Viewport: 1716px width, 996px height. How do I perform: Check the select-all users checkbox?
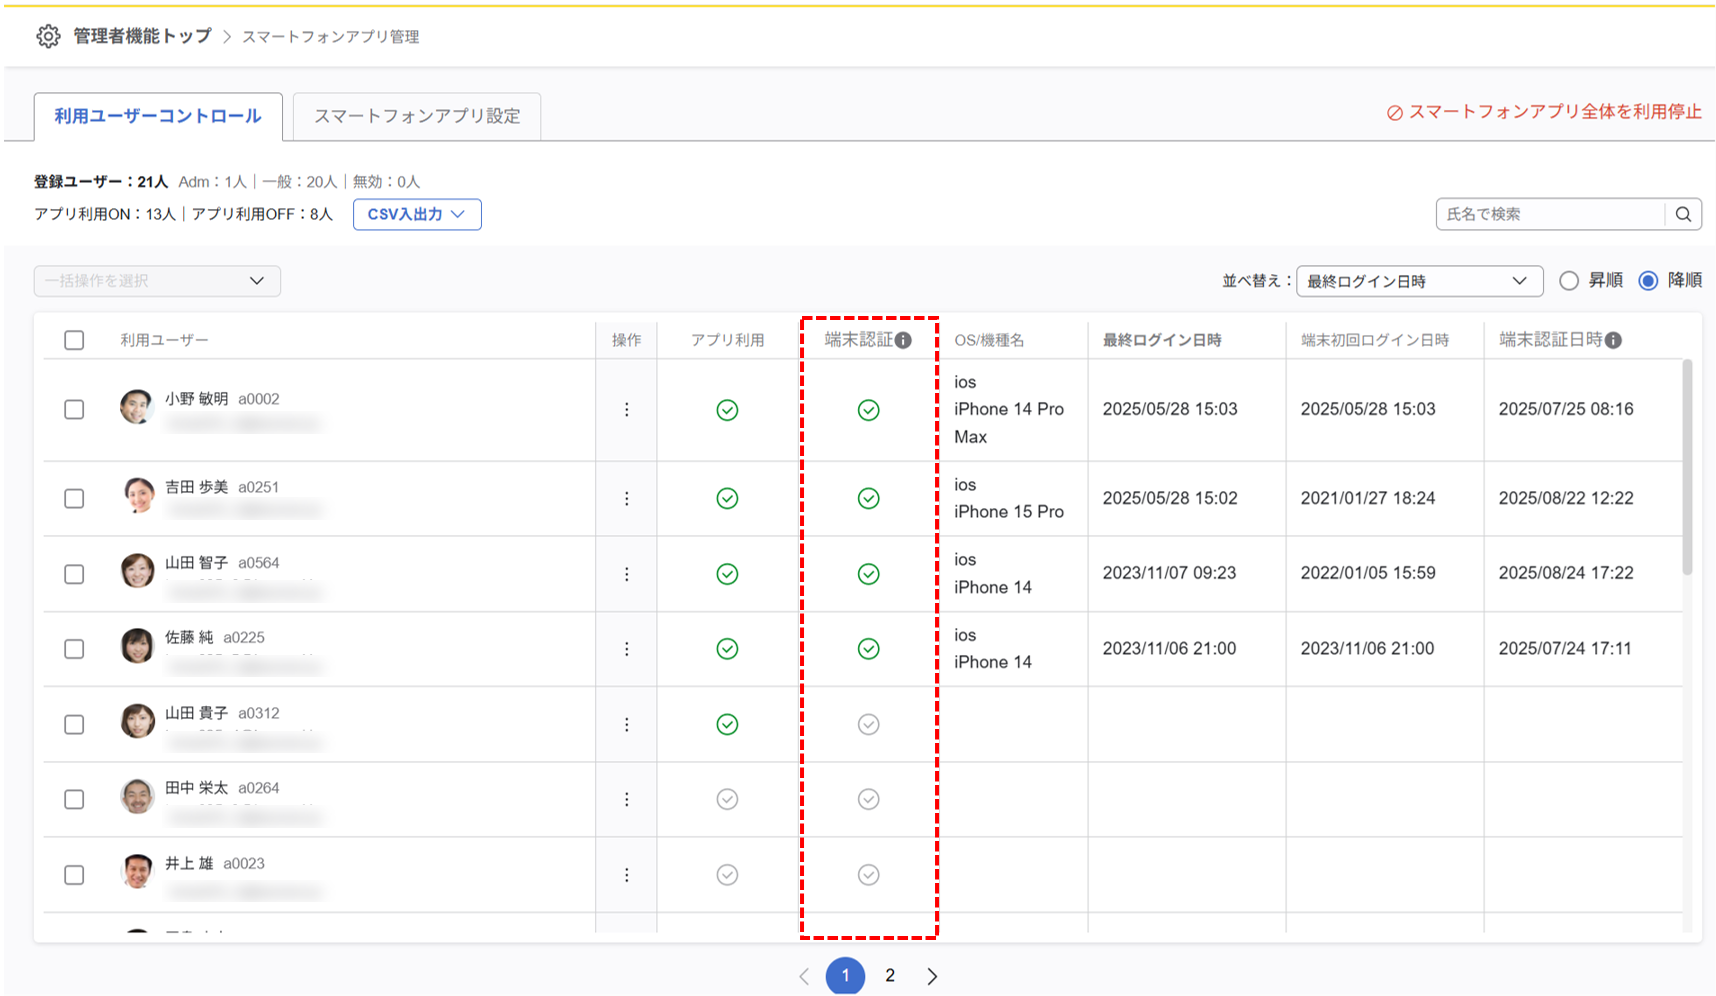74,340
